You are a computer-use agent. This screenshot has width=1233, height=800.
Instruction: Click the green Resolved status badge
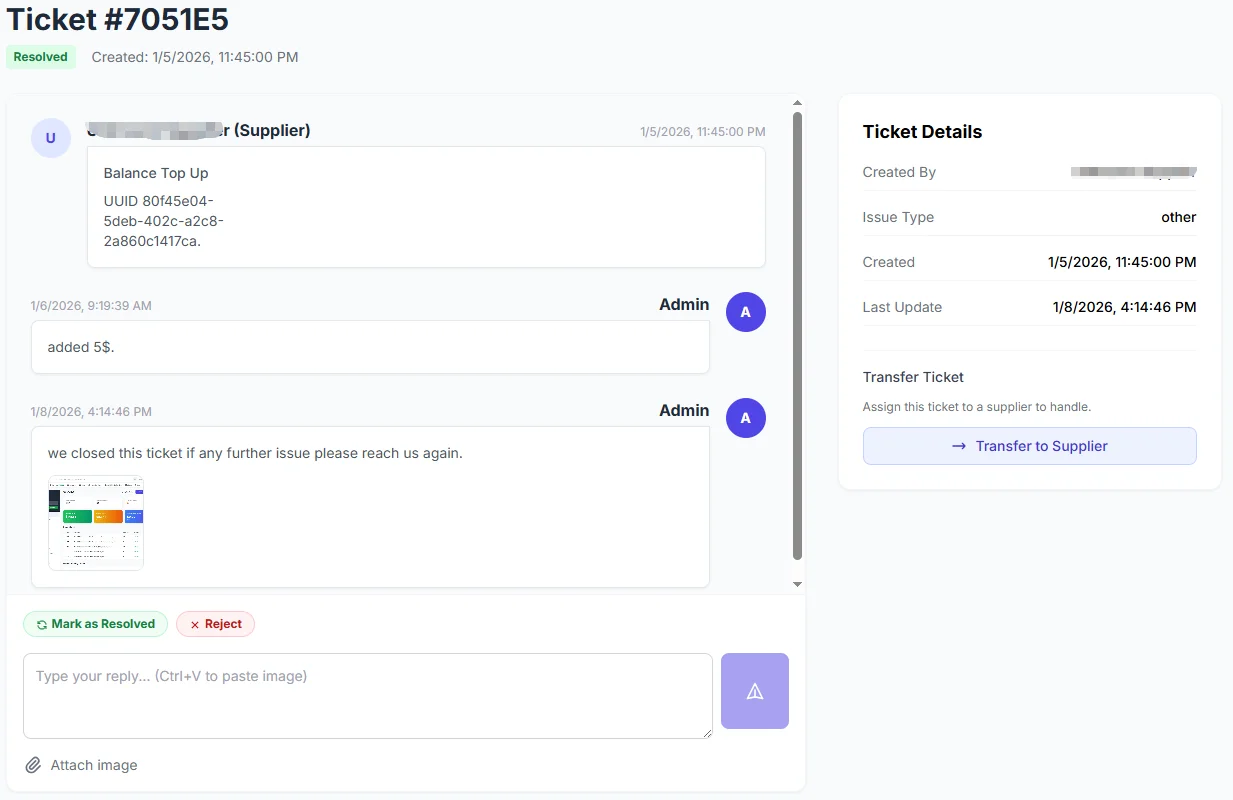(41, 57)
